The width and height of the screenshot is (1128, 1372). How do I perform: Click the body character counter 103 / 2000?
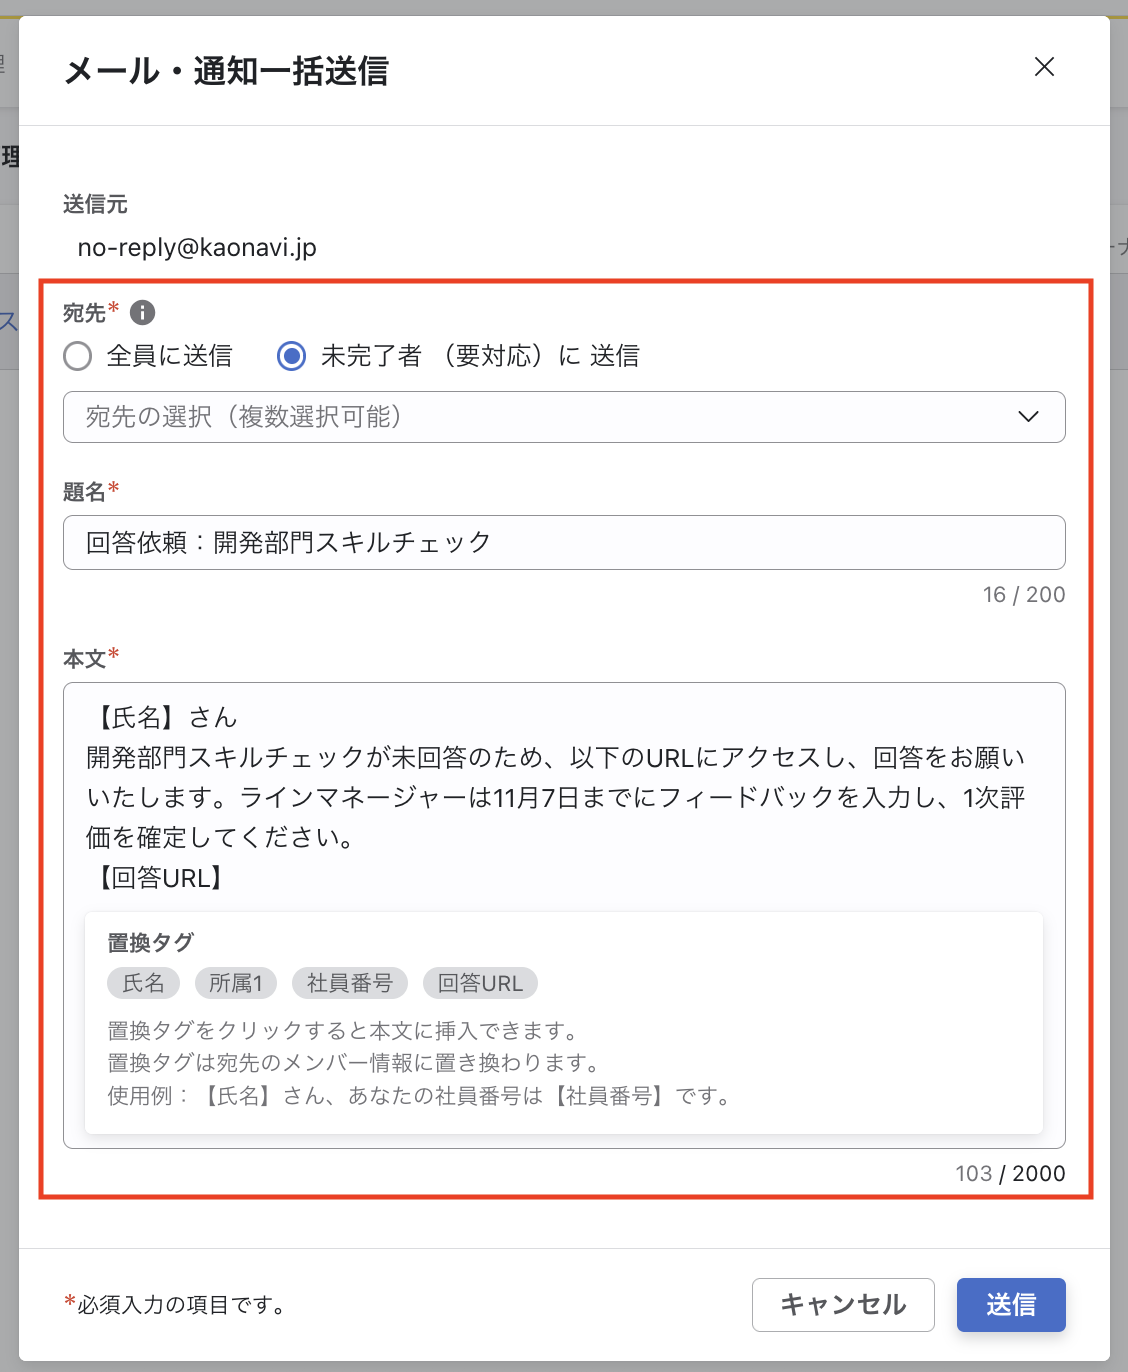[1010, 1174]
